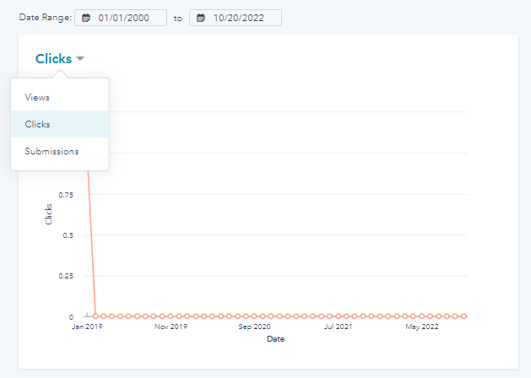Click the Date Range label

click(45, 17)
